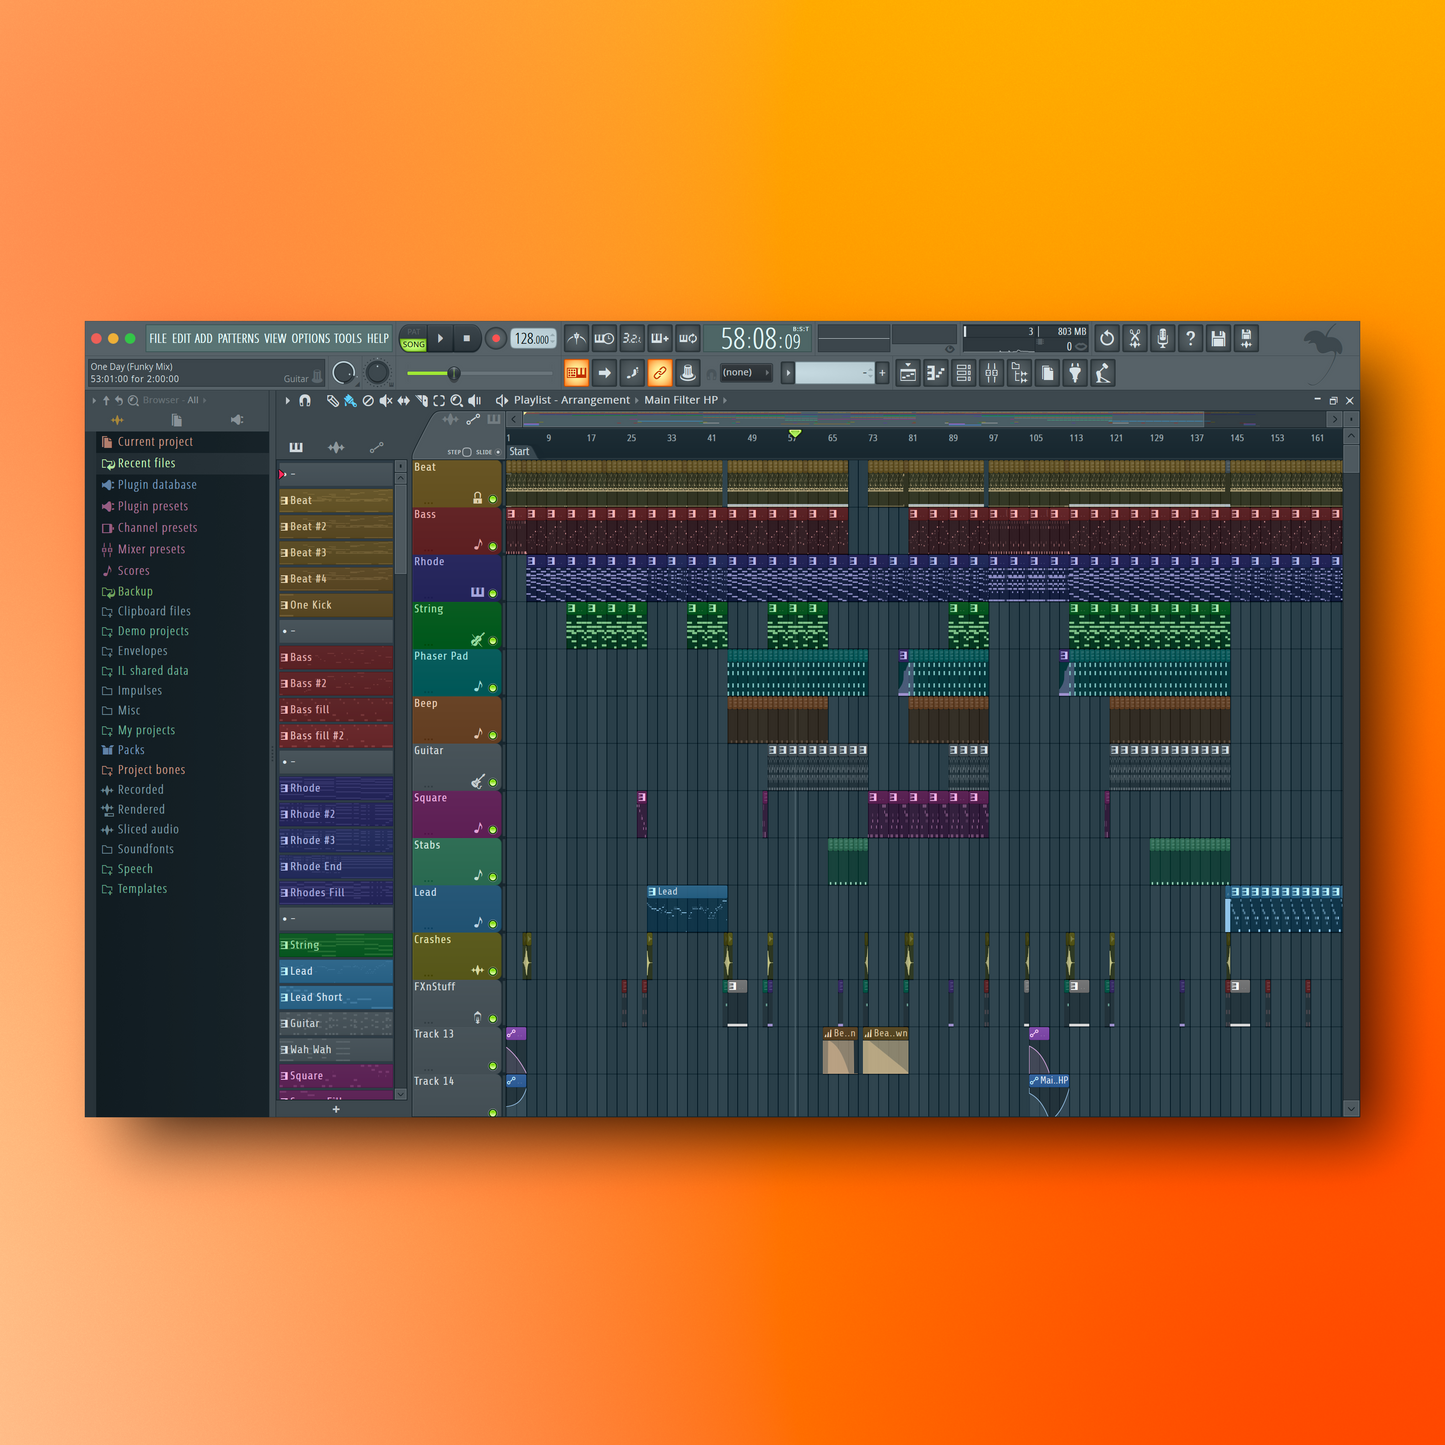Select the Paint brush tool
This screenshot has width=1445, height=1445.
click(x=350, y=401)
